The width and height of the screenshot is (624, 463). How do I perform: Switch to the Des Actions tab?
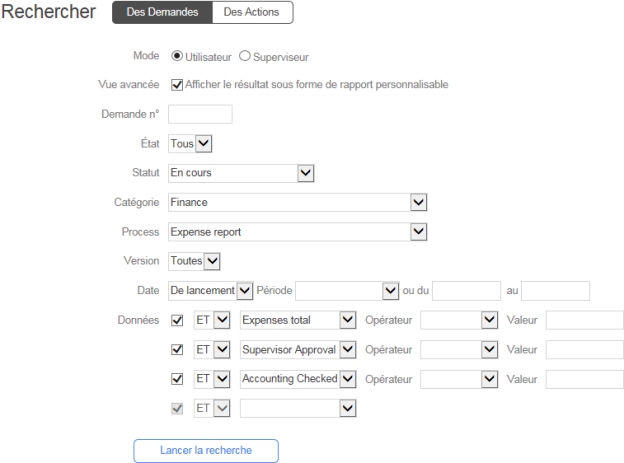coord(253,12)
